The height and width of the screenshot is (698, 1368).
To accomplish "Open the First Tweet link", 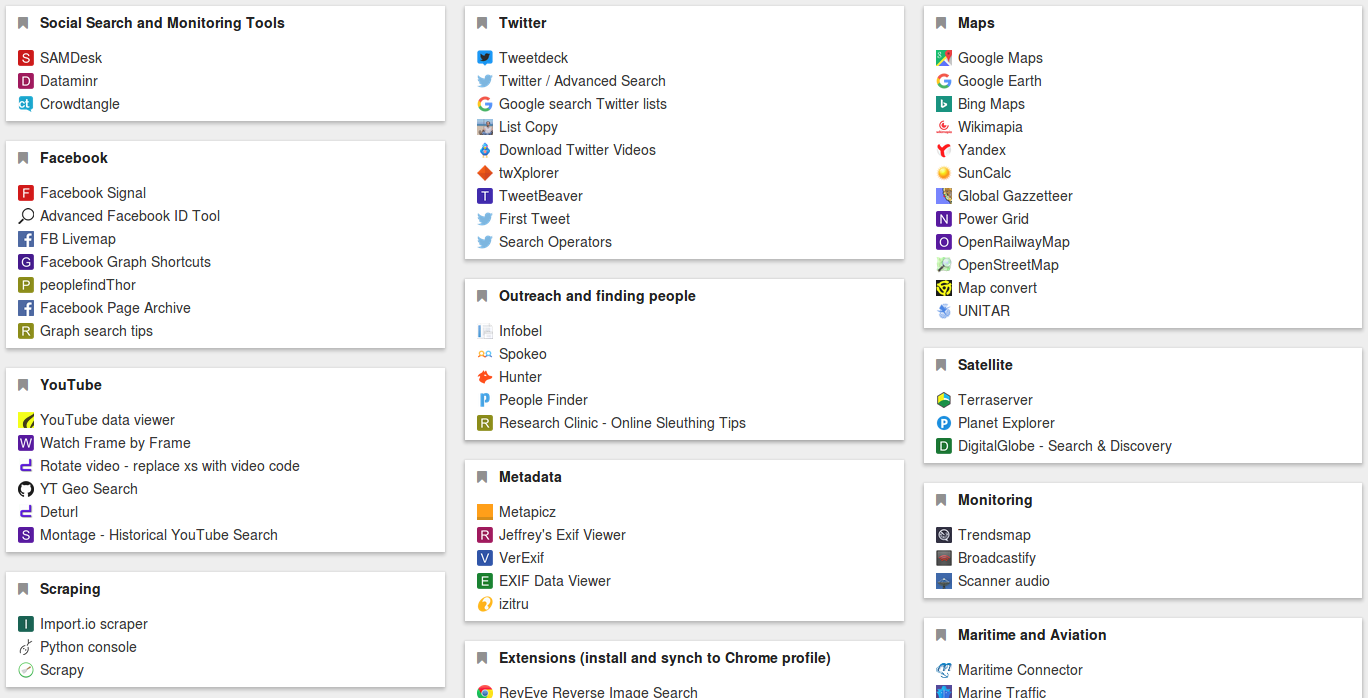I will click(534, 219).
